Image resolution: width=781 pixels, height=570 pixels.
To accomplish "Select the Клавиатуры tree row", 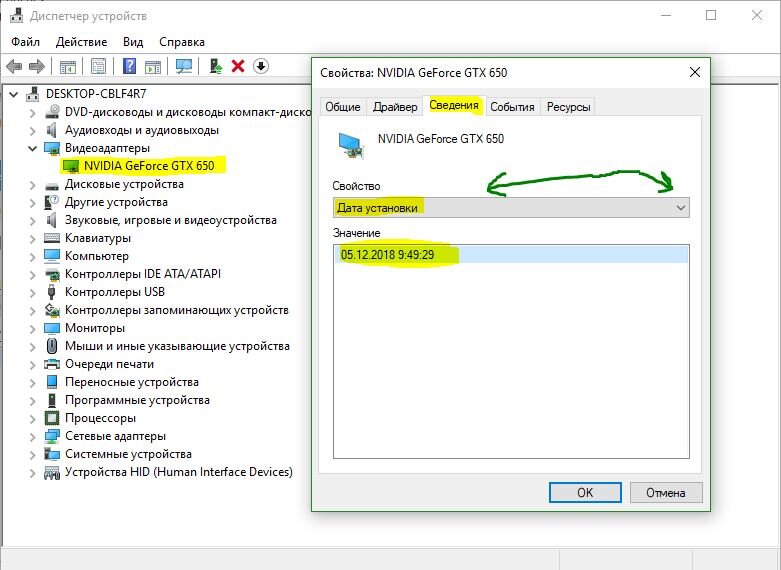I will [x=98, y=238].
